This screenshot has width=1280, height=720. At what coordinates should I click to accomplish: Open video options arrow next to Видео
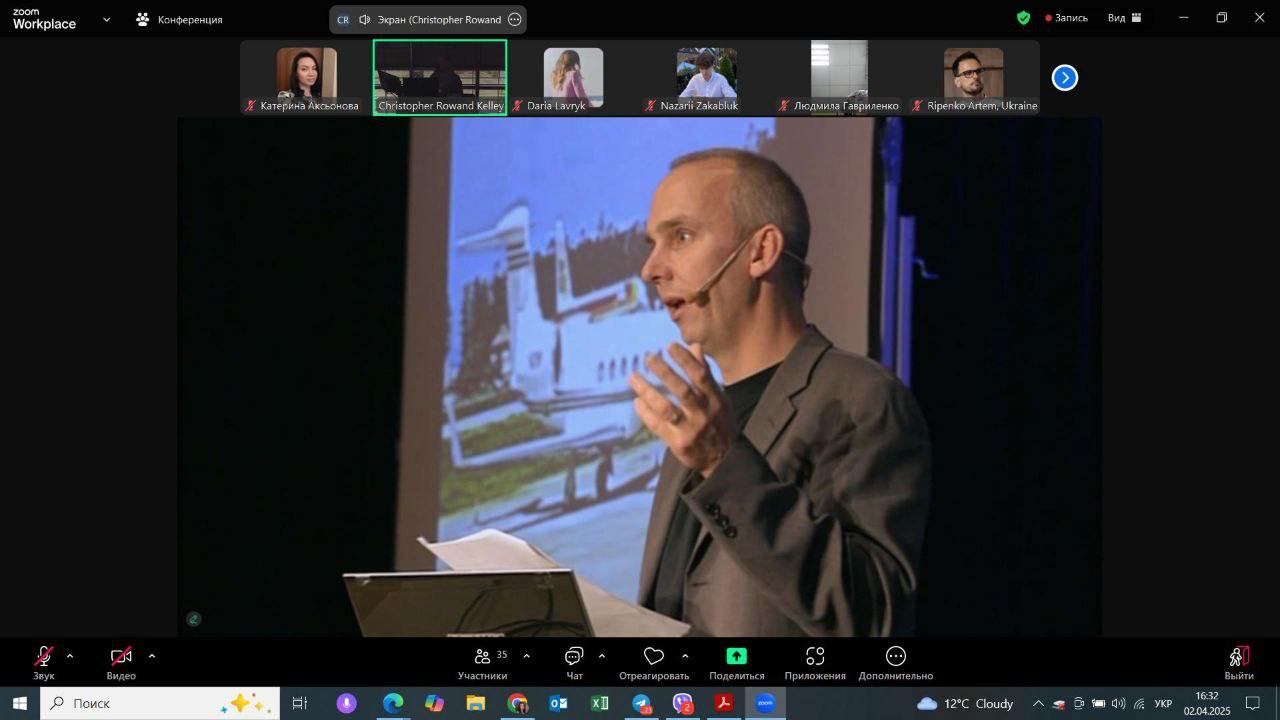pyautogui.click(x=152, y=657)
